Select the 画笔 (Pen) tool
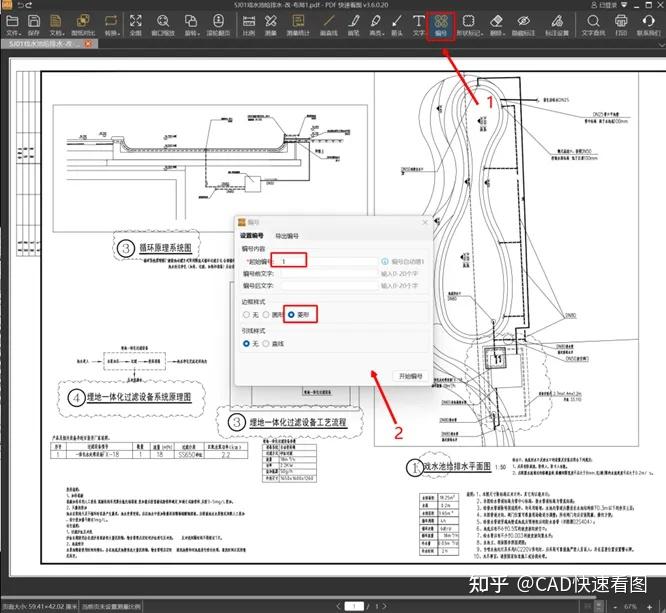Image resolution: width=666 pixels, height=613 pixels. 353,25
